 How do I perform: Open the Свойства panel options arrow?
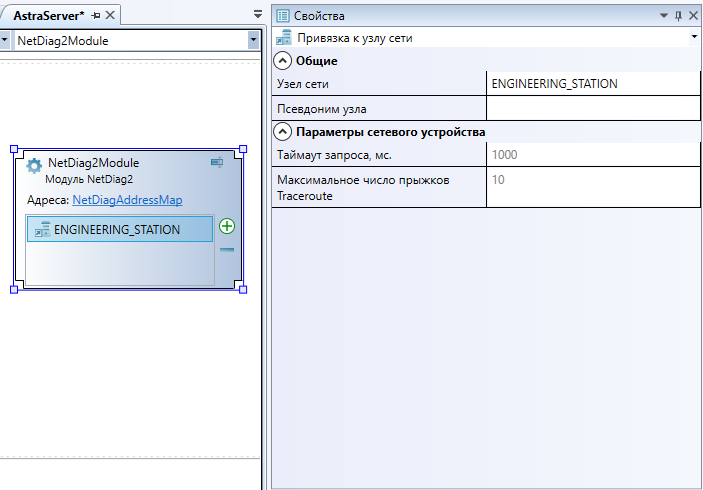pyautogui.click(x=662, y=16)
